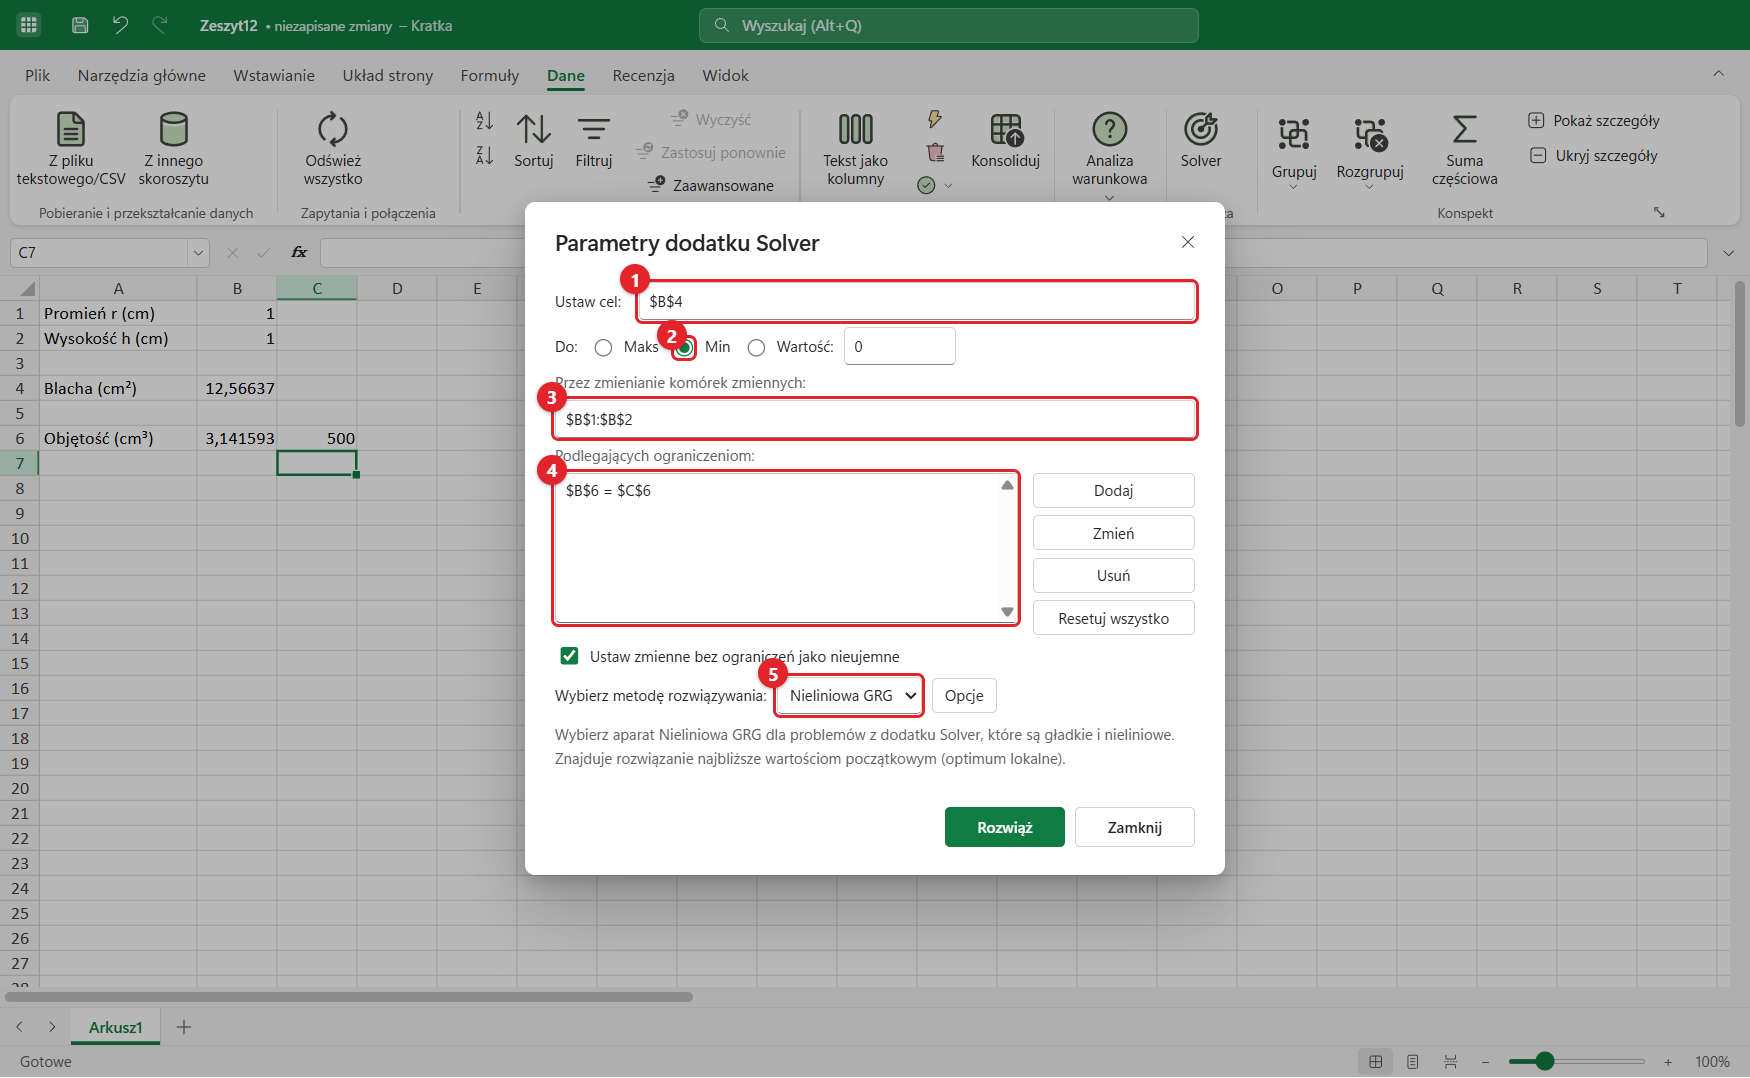Open the Formuły tab
The image size is (1750, 1078).
490,76
